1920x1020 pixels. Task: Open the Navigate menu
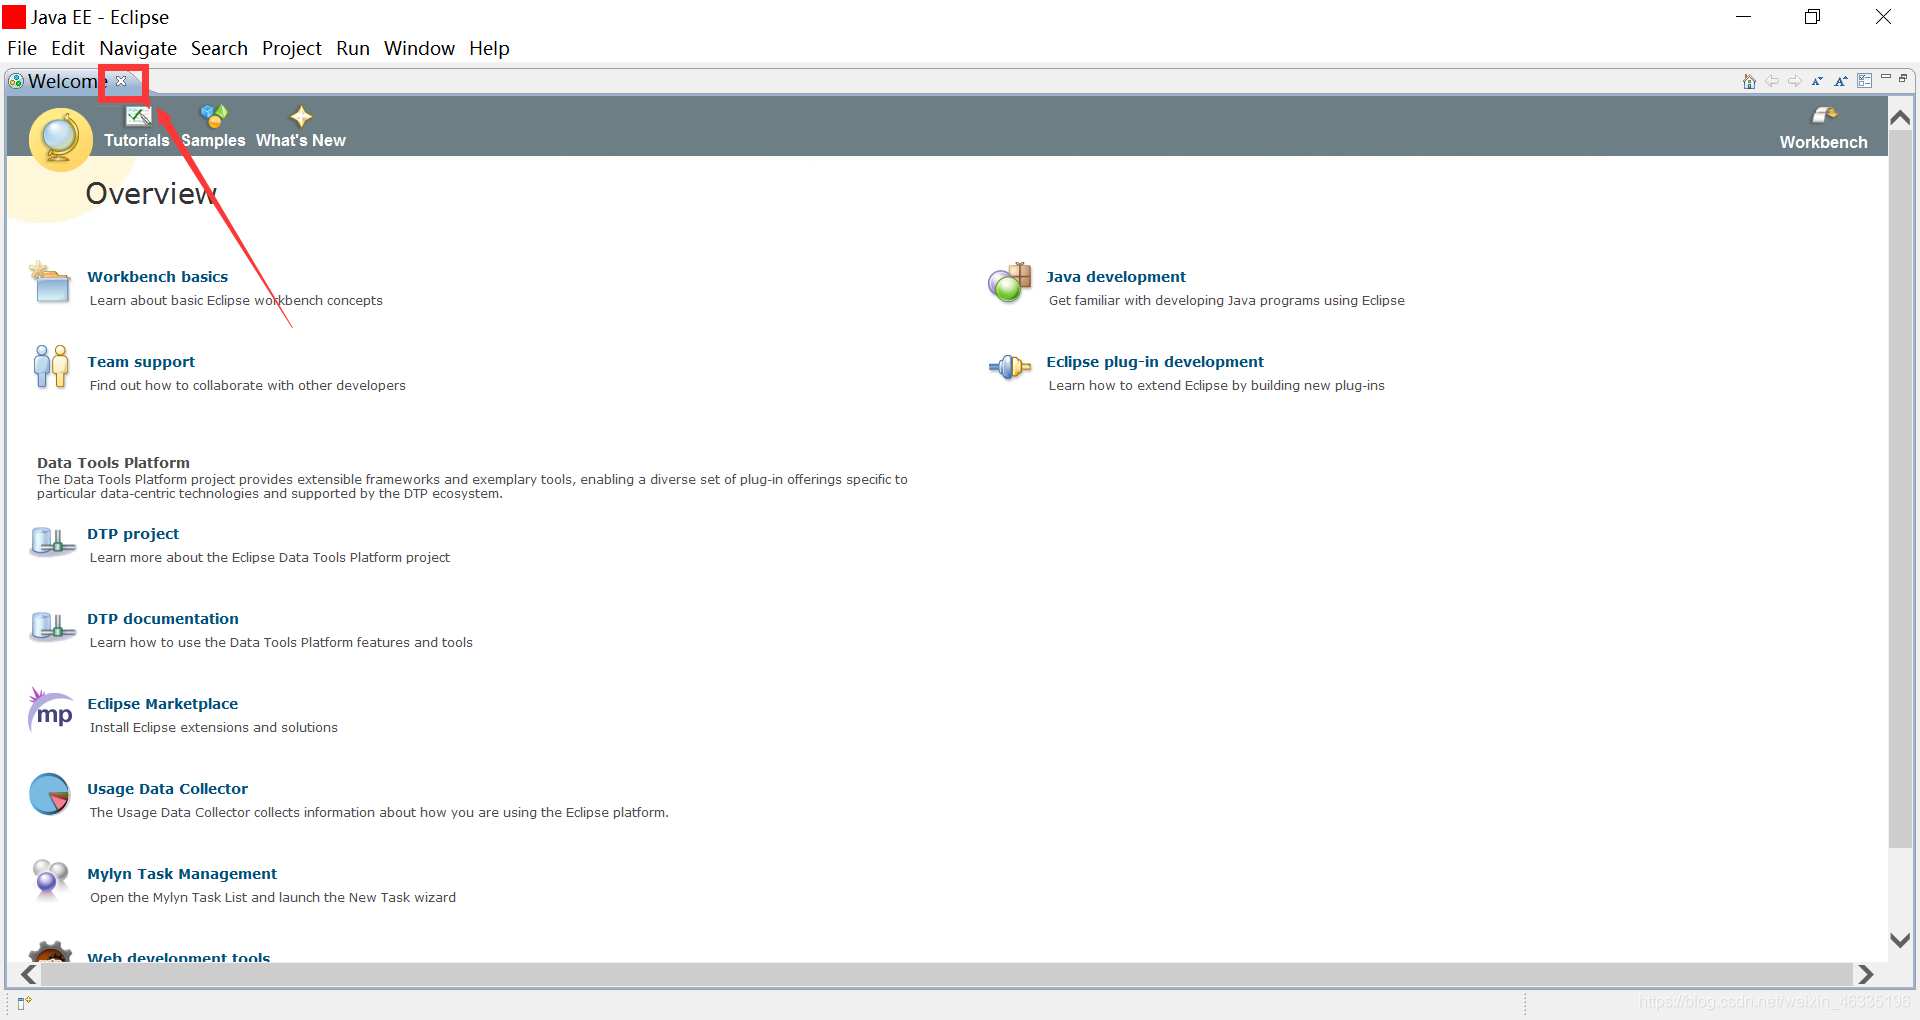(138, 48)
